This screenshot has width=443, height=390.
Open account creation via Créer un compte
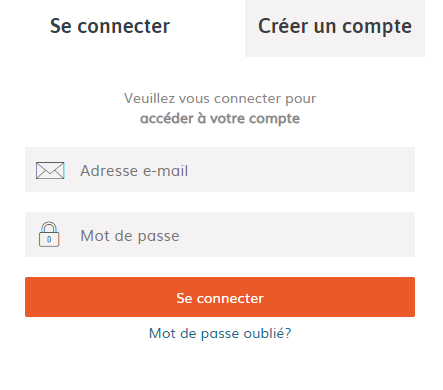pos(335,28)
